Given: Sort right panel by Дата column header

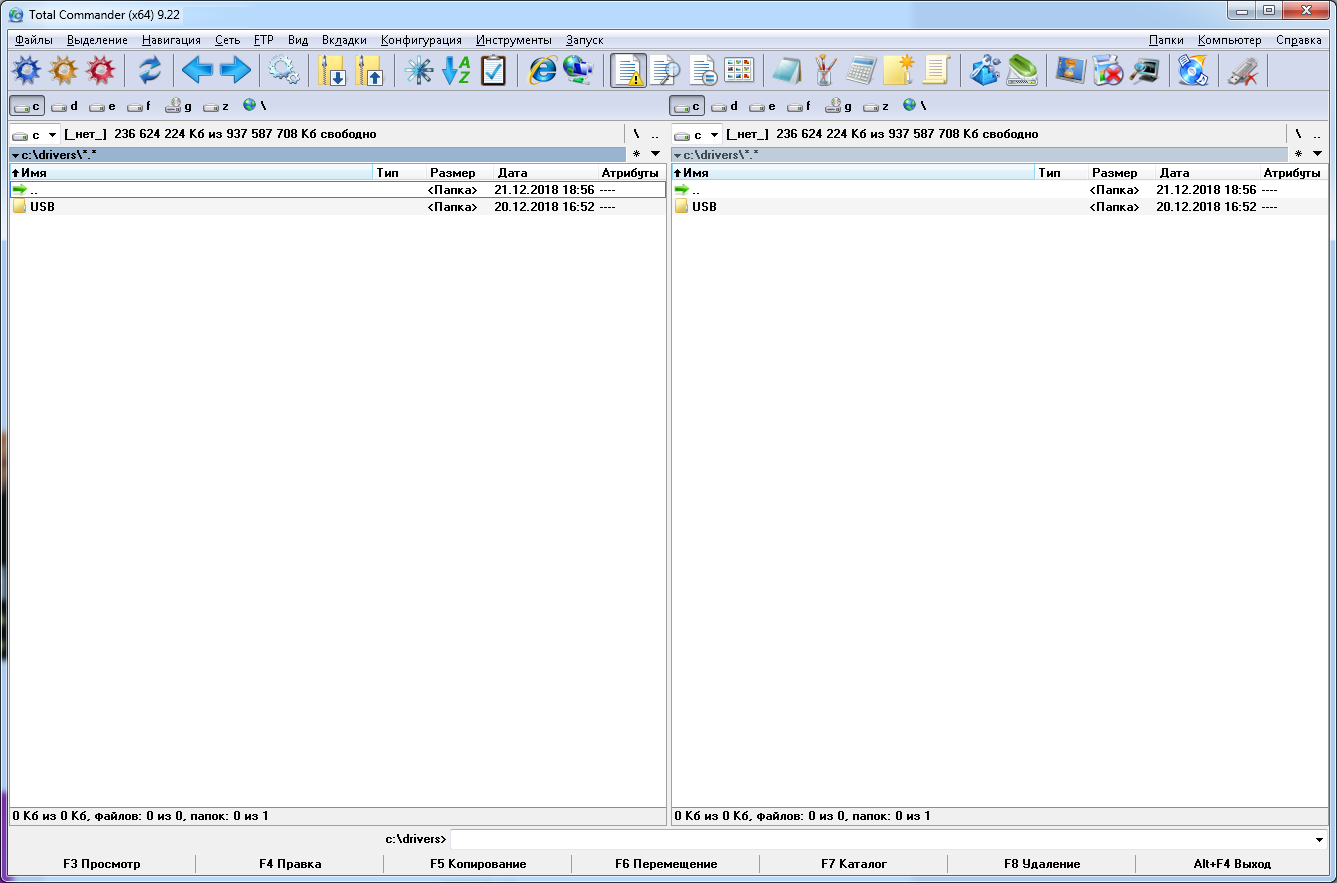Looking at the screenshot, I should (1207, 173).
